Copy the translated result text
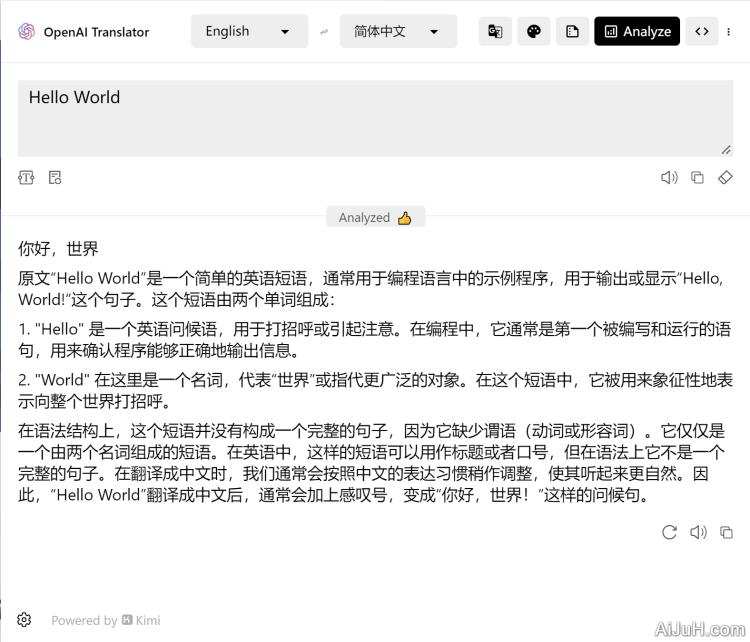 pyautogui.click(x=727, y=532)
